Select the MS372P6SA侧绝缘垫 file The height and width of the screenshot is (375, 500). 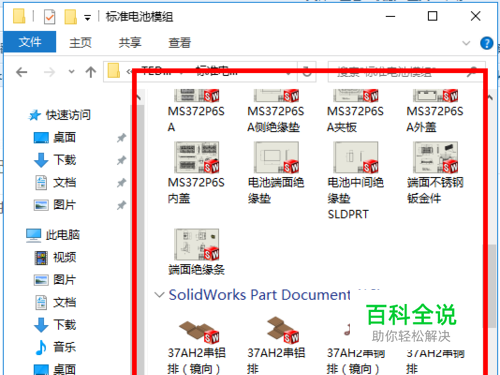(x=276, y=111)
